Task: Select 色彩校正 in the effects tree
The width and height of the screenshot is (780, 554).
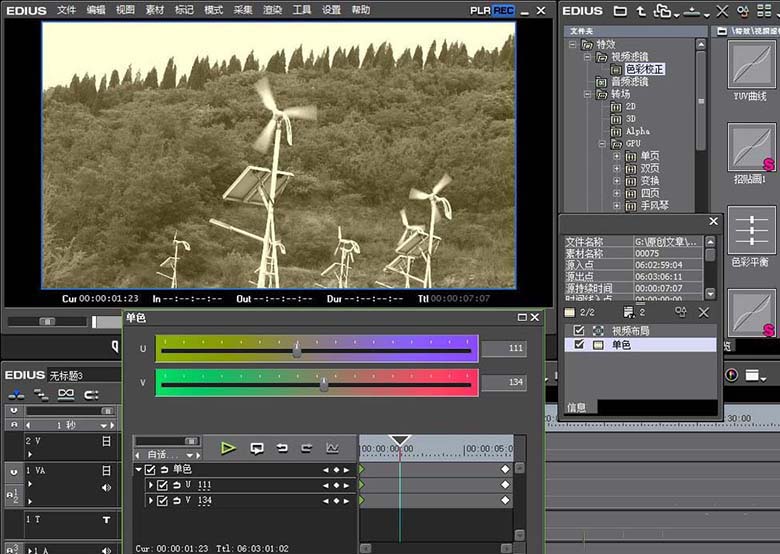Action: click(644, 69)
